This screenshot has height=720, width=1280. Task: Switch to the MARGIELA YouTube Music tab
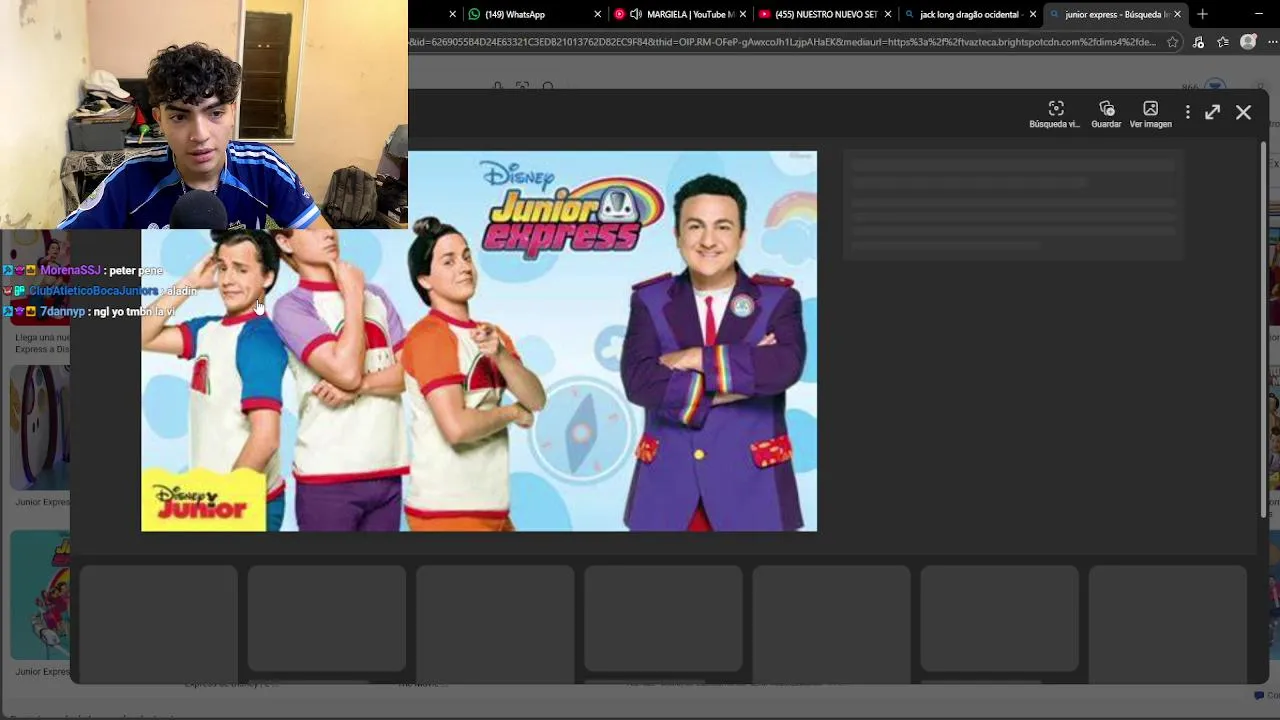(680, 14)
